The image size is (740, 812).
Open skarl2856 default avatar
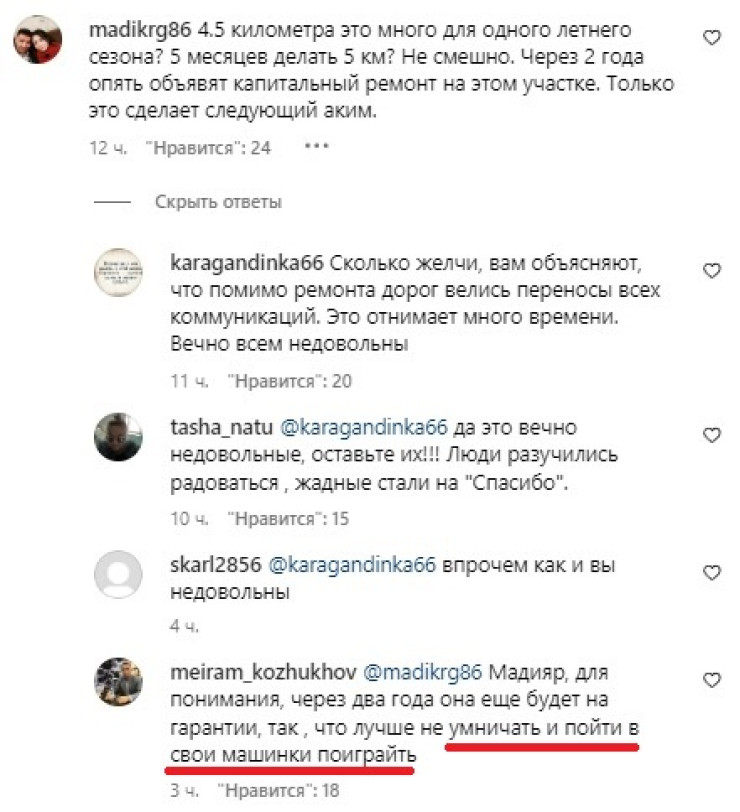118,574
